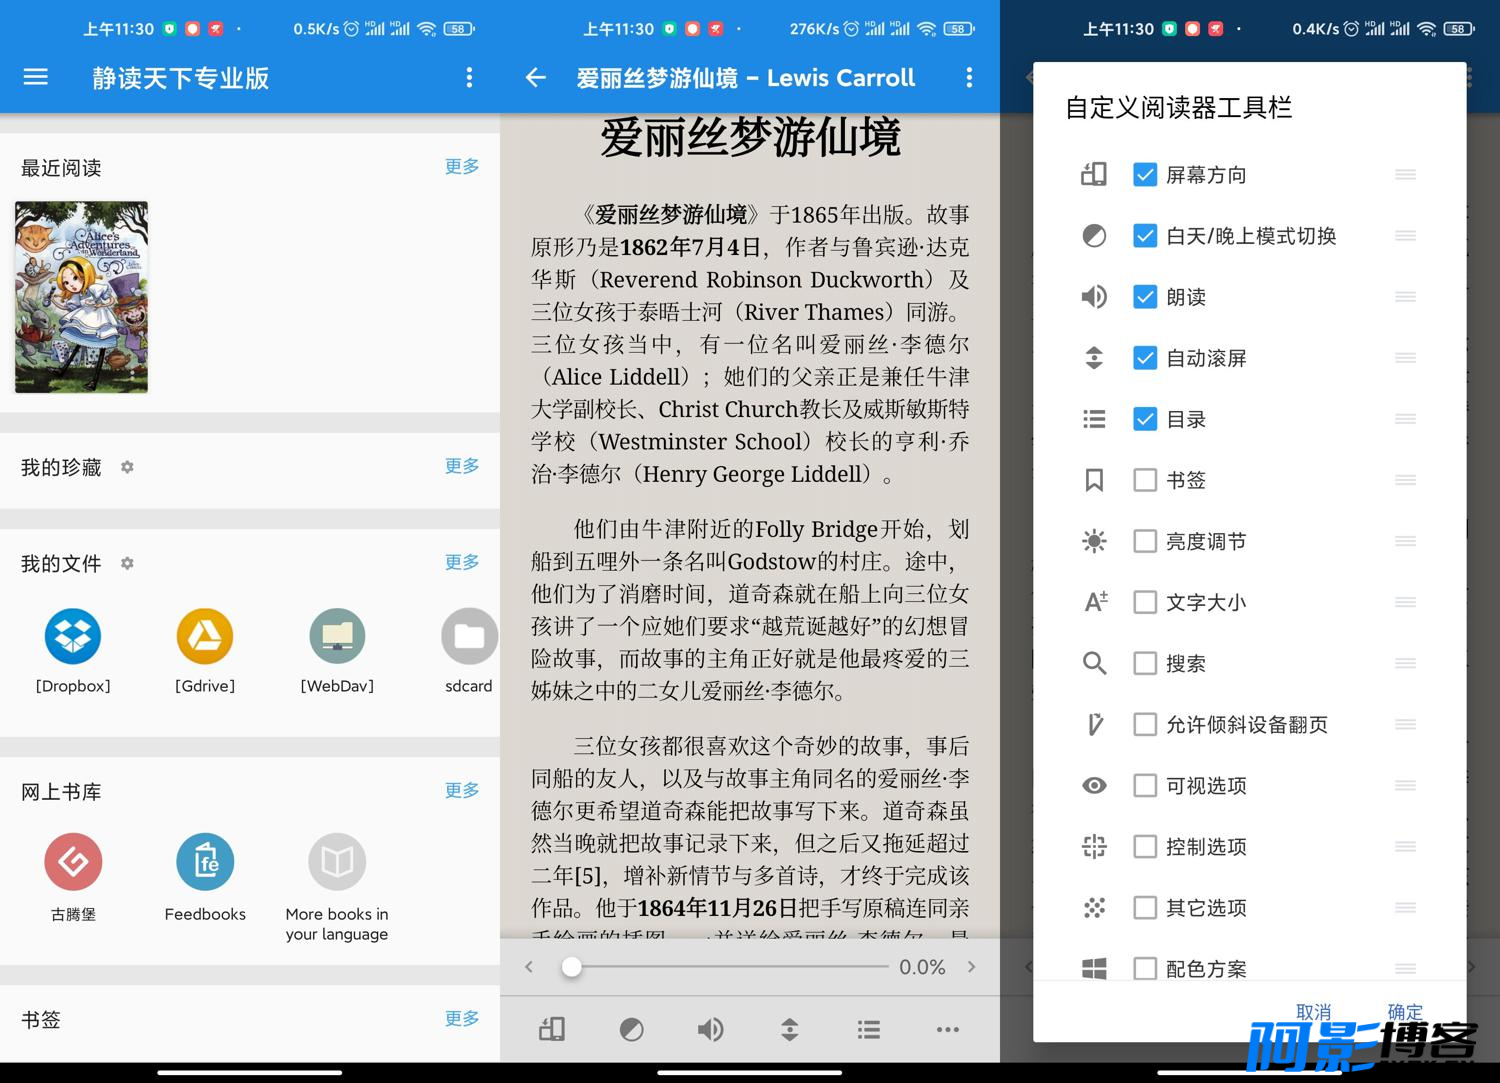
Task: Open the Dropbox cloud storage icon
Action: (x=73, y=636)
